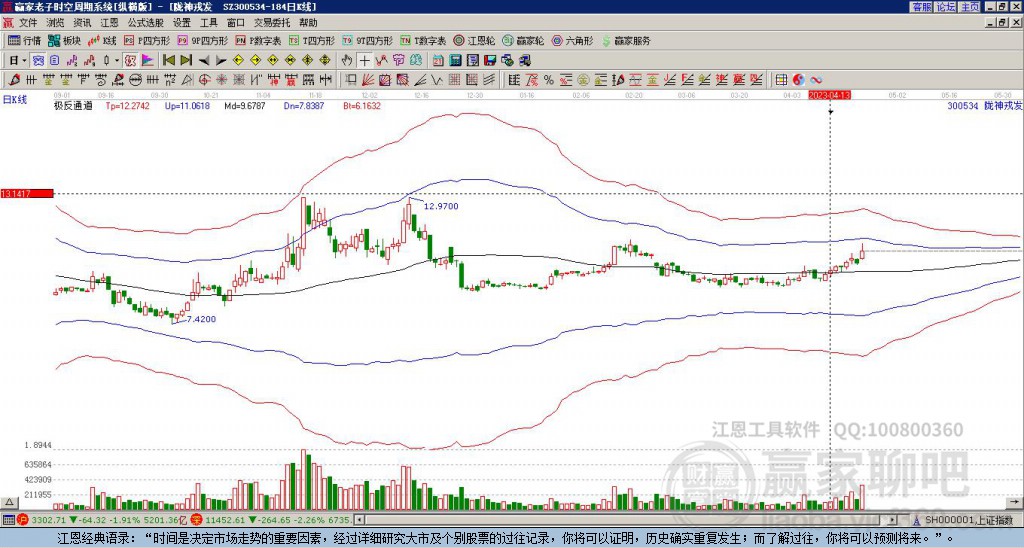The width and height of the screenshot is (1024, 548).
Task: Click the bottom scrollbar left arrow
Action: (359, 520)
